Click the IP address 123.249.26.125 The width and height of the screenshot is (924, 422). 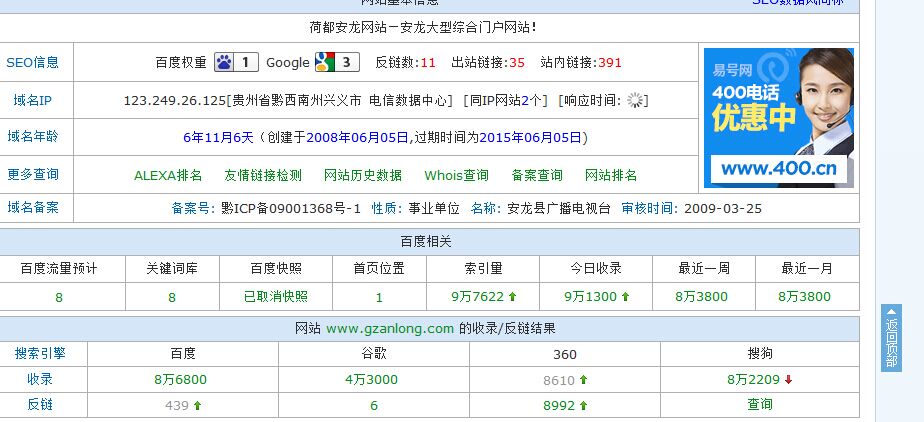click(175, 101)
